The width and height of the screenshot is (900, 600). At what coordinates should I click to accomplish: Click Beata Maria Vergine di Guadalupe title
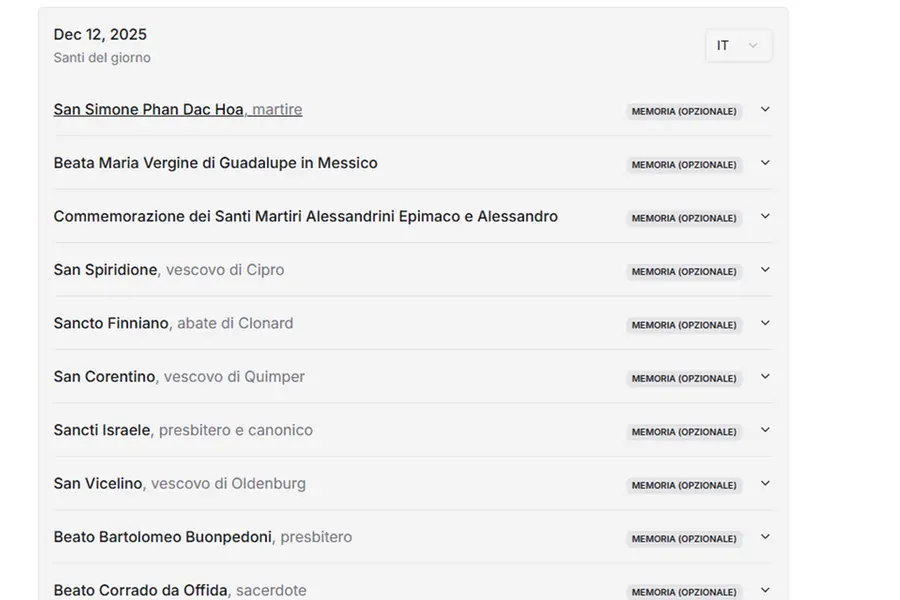coord(215,163)
